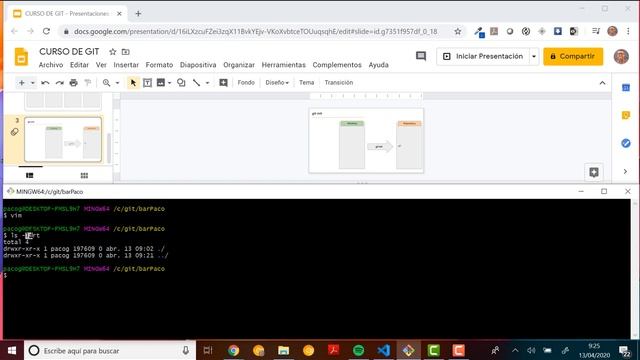This screenshot has width=640, height=360.
Task: Redo the last action
Action: (60, 83)
